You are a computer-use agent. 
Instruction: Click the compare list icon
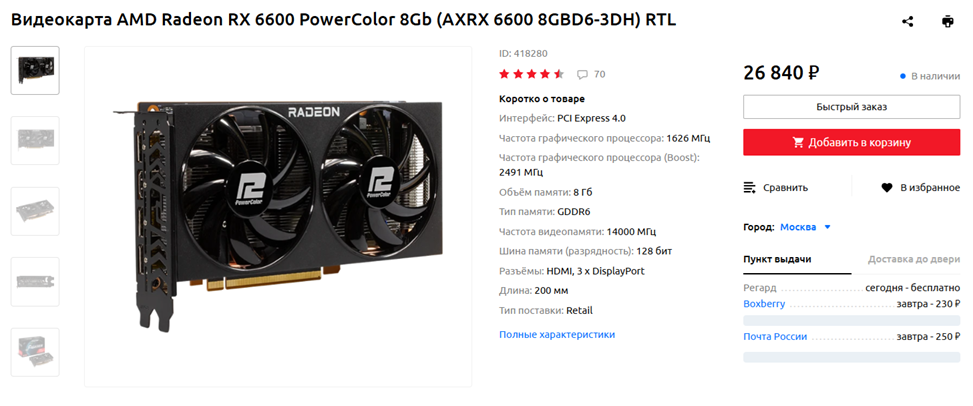[750, 187]
